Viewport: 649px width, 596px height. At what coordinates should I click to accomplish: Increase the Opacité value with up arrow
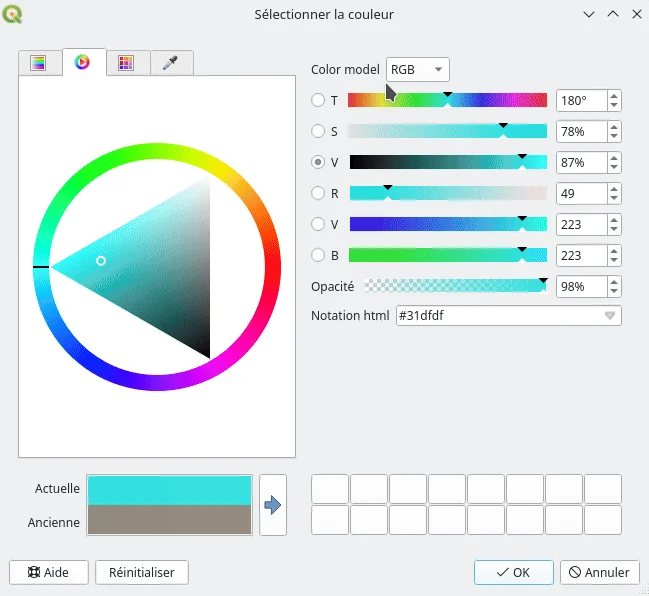[613, 281]
